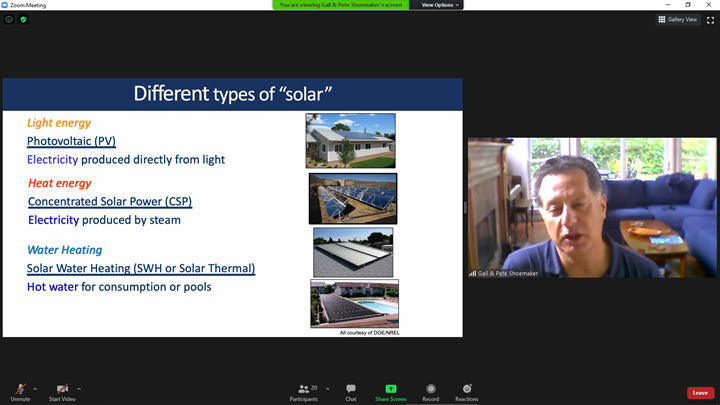Click the green Share Screen button
The height and width of the screenshot is (405, 720).
[390, 393]
